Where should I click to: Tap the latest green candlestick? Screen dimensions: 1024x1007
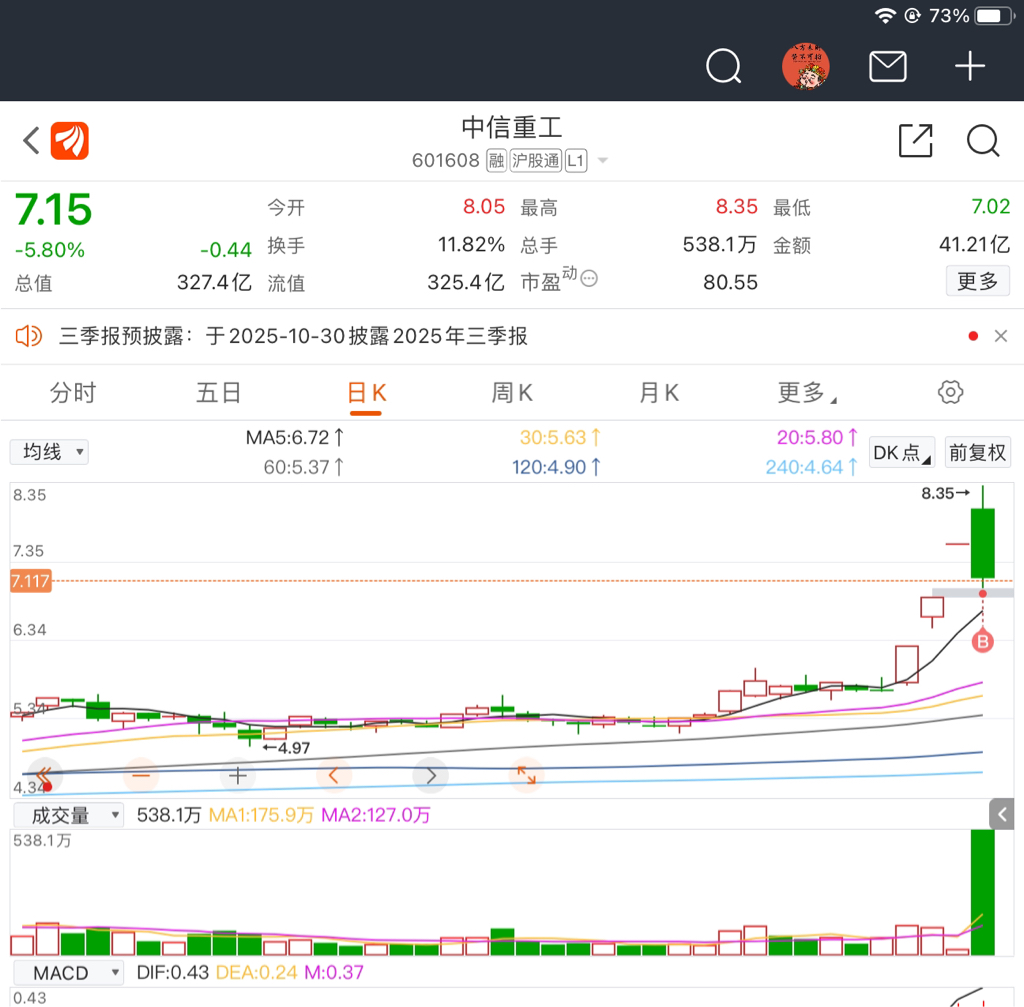point(982,543)
